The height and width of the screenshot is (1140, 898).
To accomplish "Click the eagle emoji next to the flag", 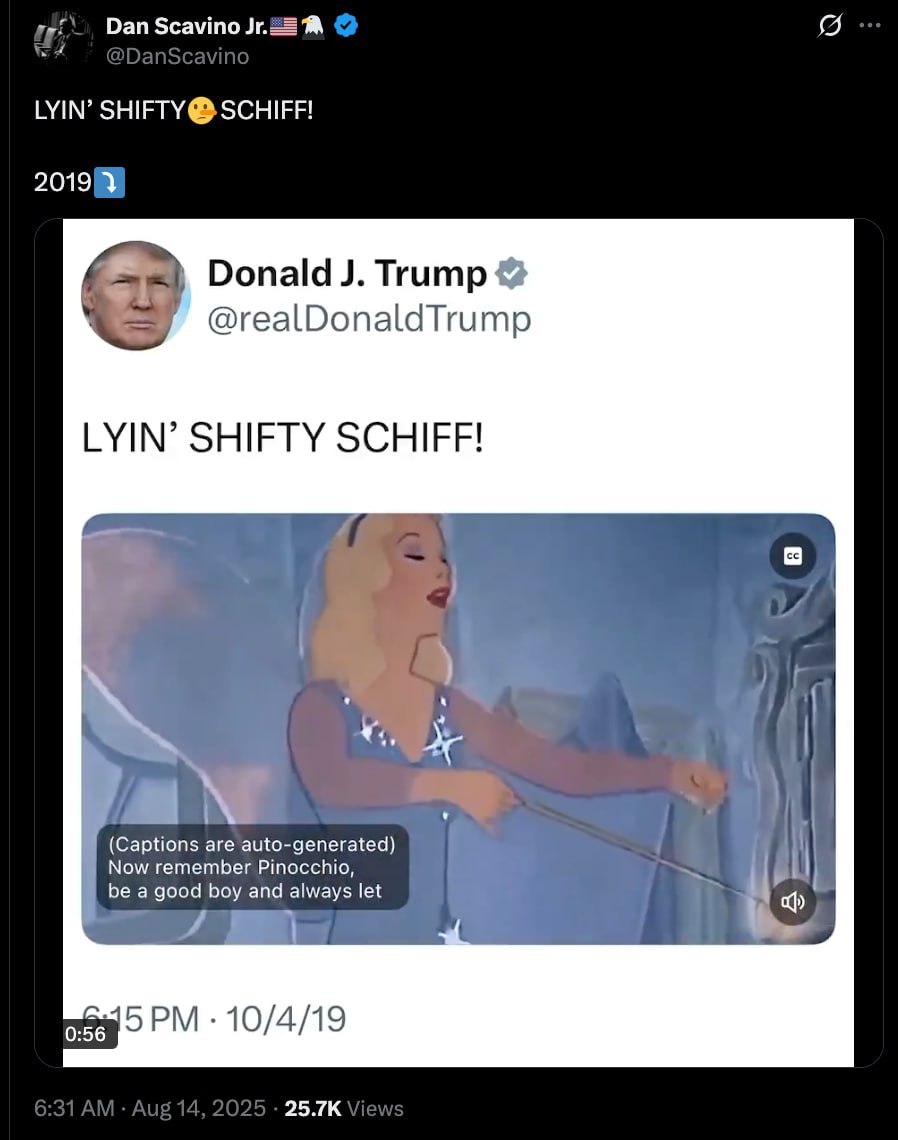I will [313, 27].
